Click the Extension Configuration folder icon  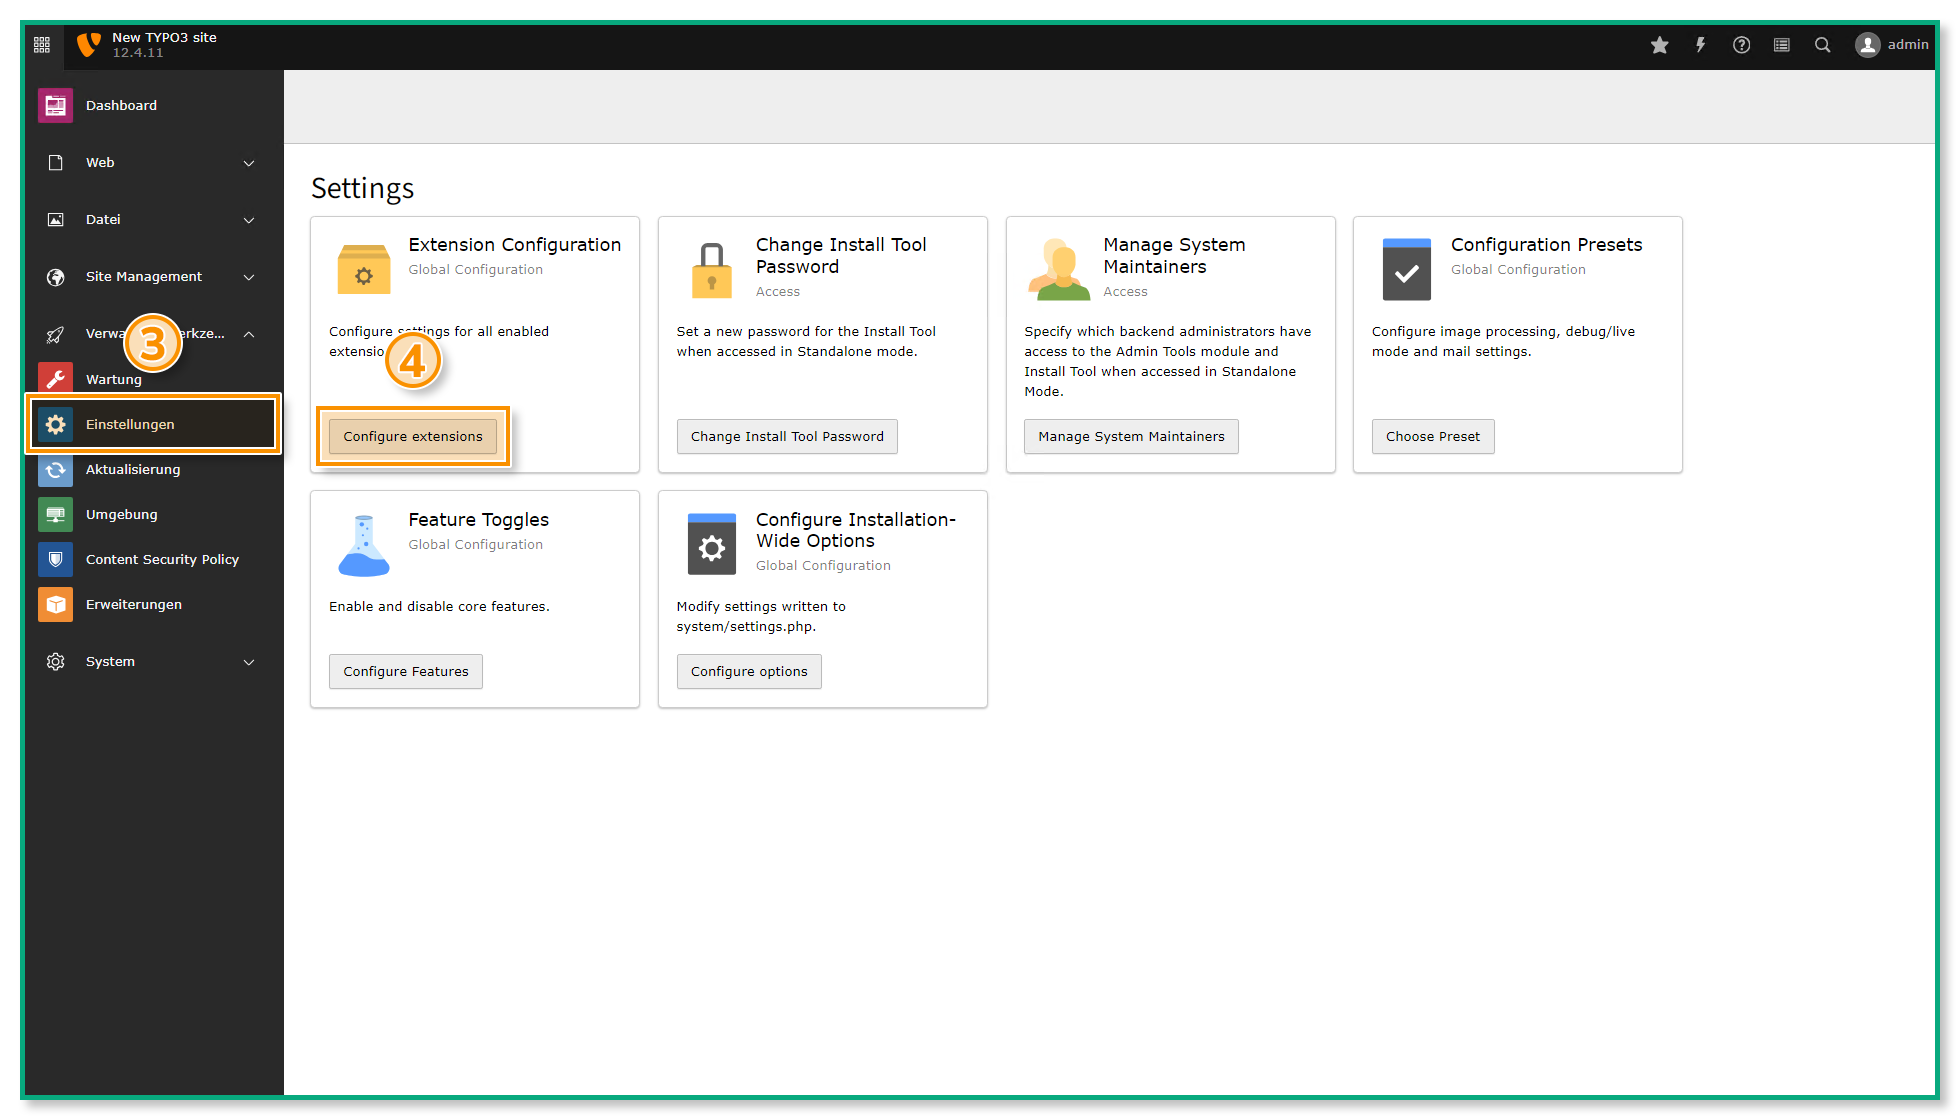coord(364,269)
